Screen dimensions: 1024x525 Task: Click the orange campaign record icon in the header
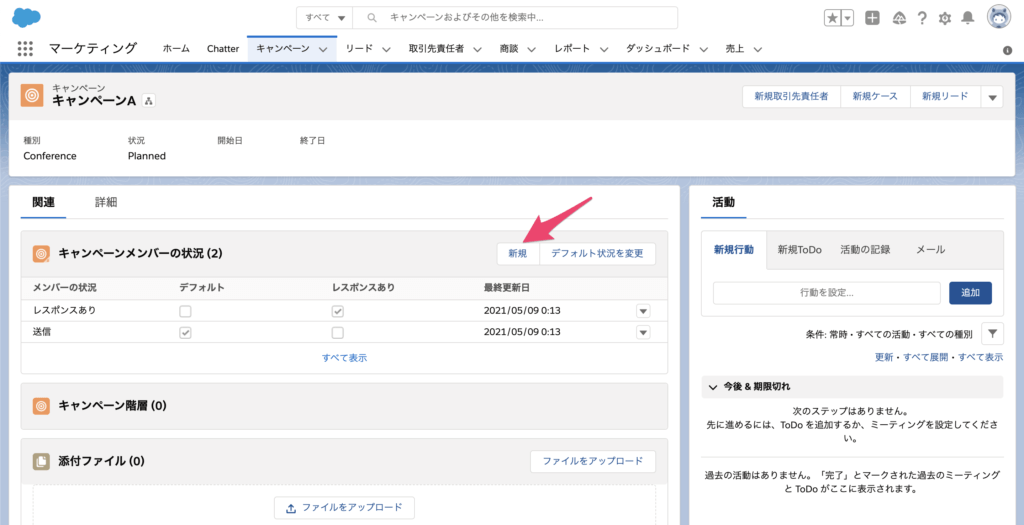[32, 95]
